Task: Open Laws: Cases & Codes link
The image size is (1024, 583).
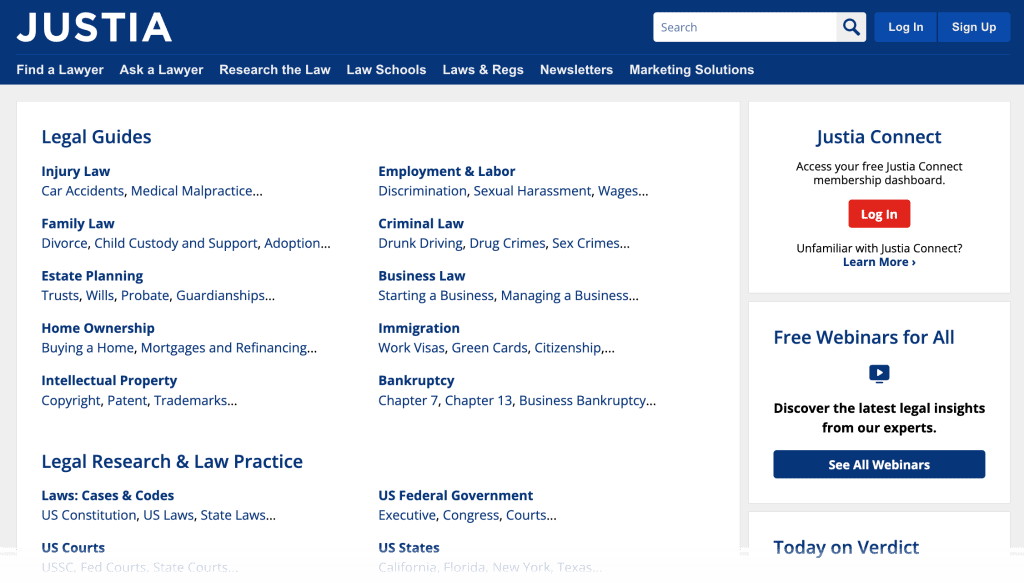Action: pos(108,495)
